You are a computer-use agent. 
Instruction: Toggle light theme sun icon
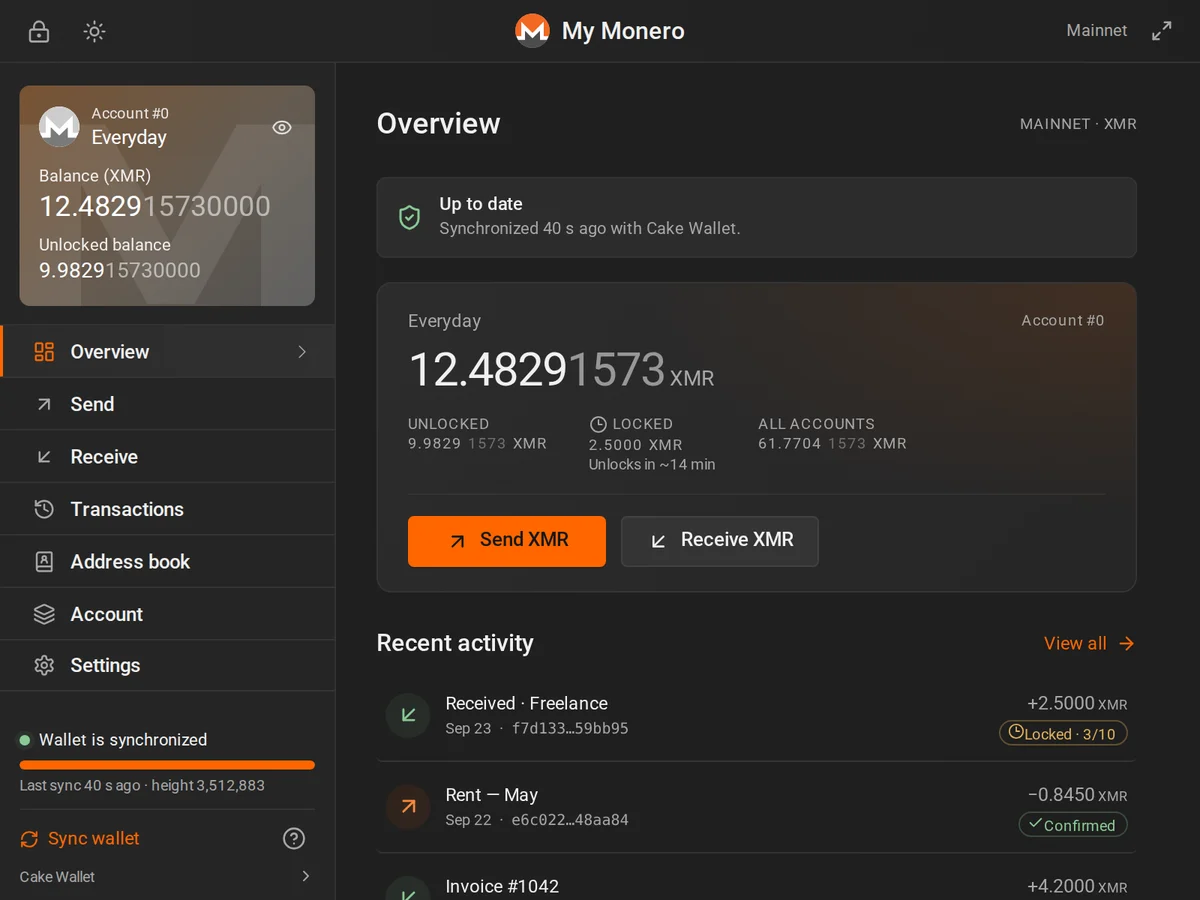point(94,31)
